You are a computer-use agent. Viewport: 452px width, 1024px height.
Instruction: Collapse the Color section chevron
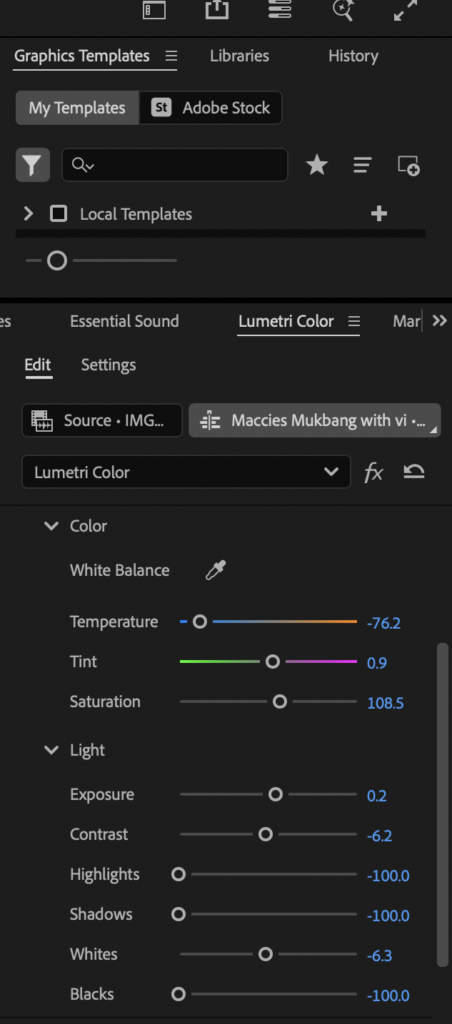click(x=51, y=526)
